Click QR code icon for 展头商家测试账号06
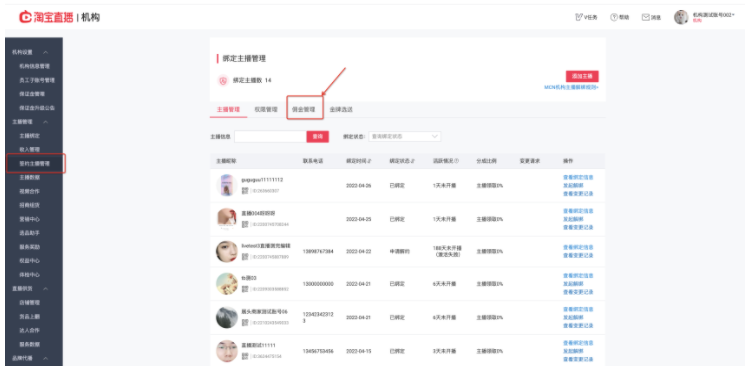The width and height of the screenshot is (749, 366). pyautogui.click(x=245, y=323)
